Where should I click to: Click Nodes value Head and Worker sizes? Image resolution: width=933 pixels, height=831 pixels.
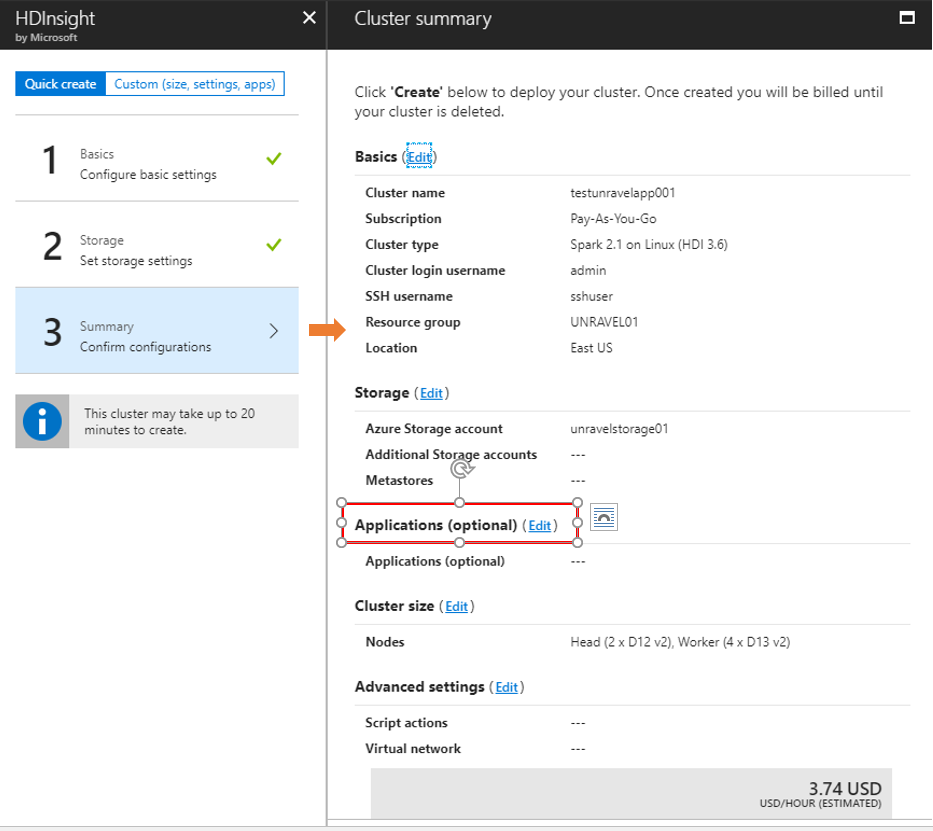coord(680,642)
